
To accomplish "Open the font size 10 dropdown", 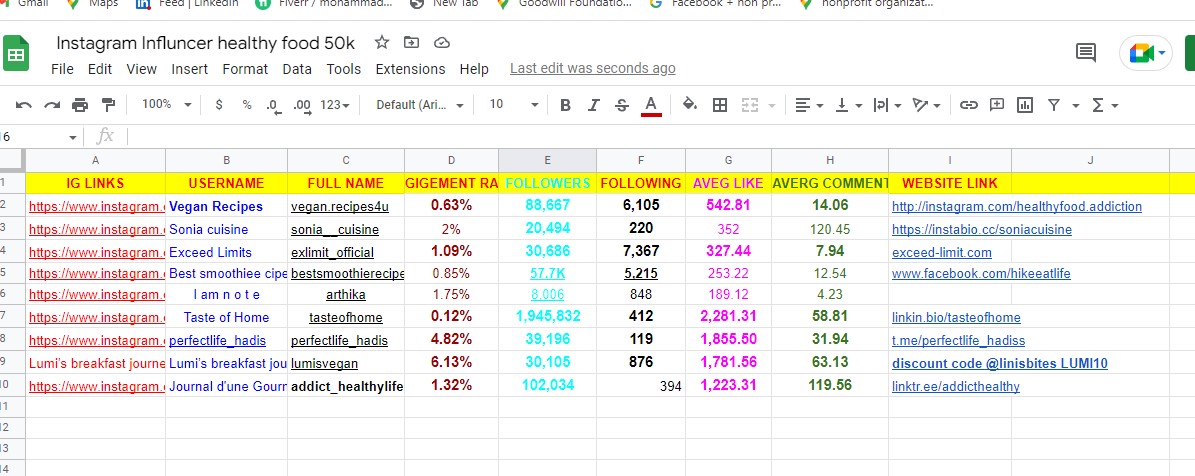I will tap(514, 104).
